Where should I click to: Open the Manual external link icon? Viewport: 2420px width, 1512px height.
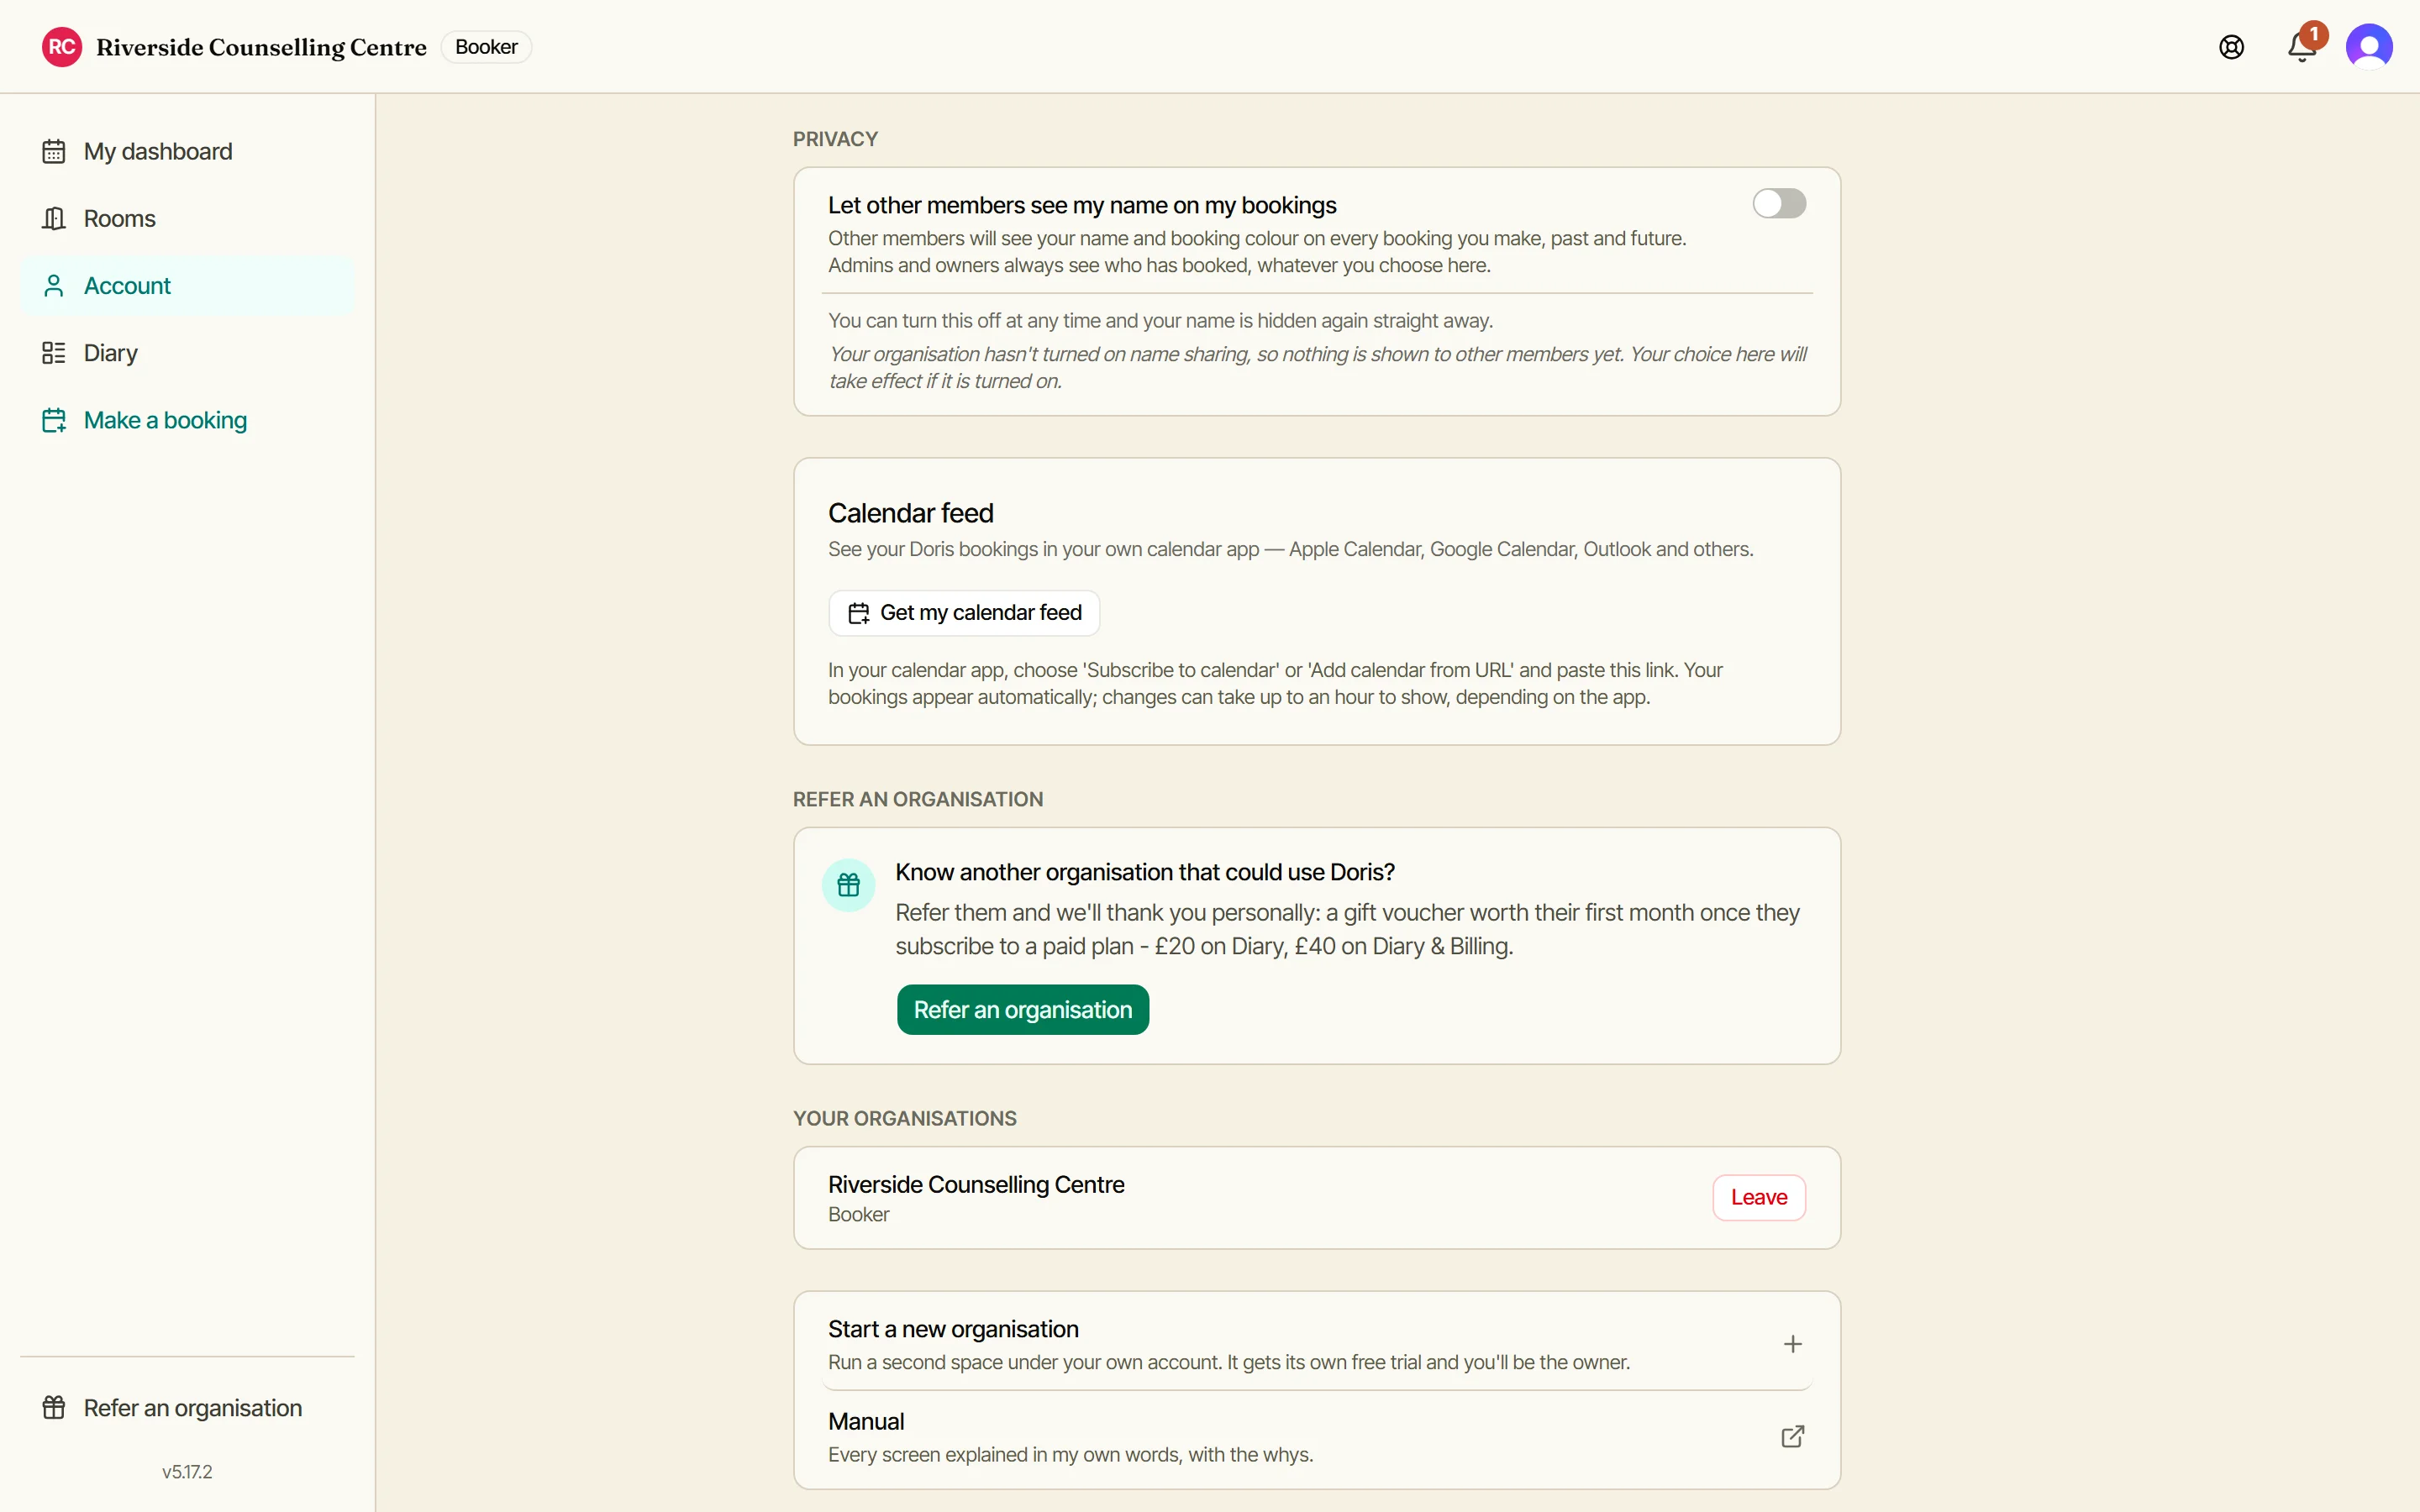1792,1437
